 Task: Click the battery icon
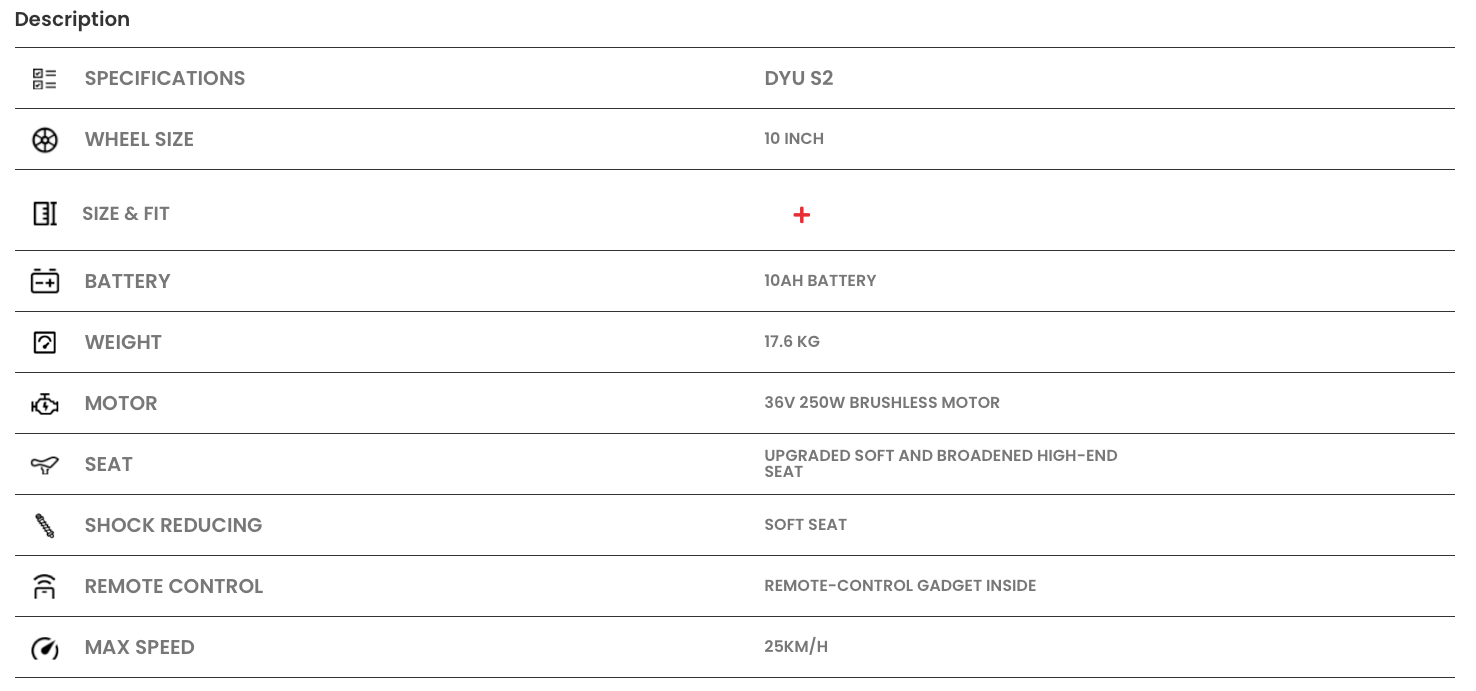point(45,281)
